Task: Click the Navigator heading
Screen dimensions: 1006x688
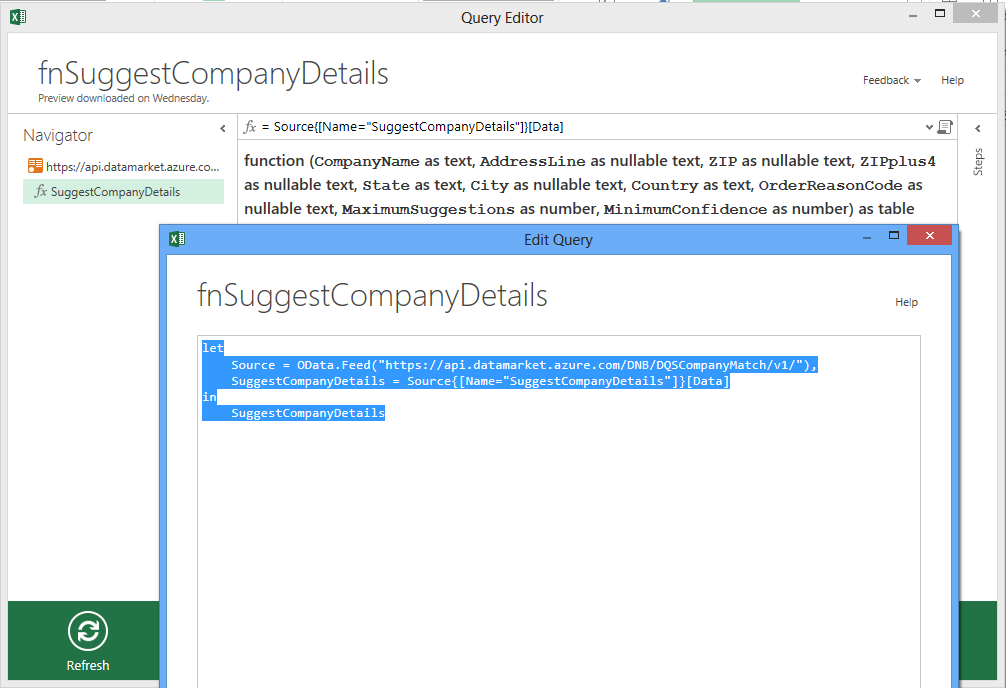Action: pos(58,135)
